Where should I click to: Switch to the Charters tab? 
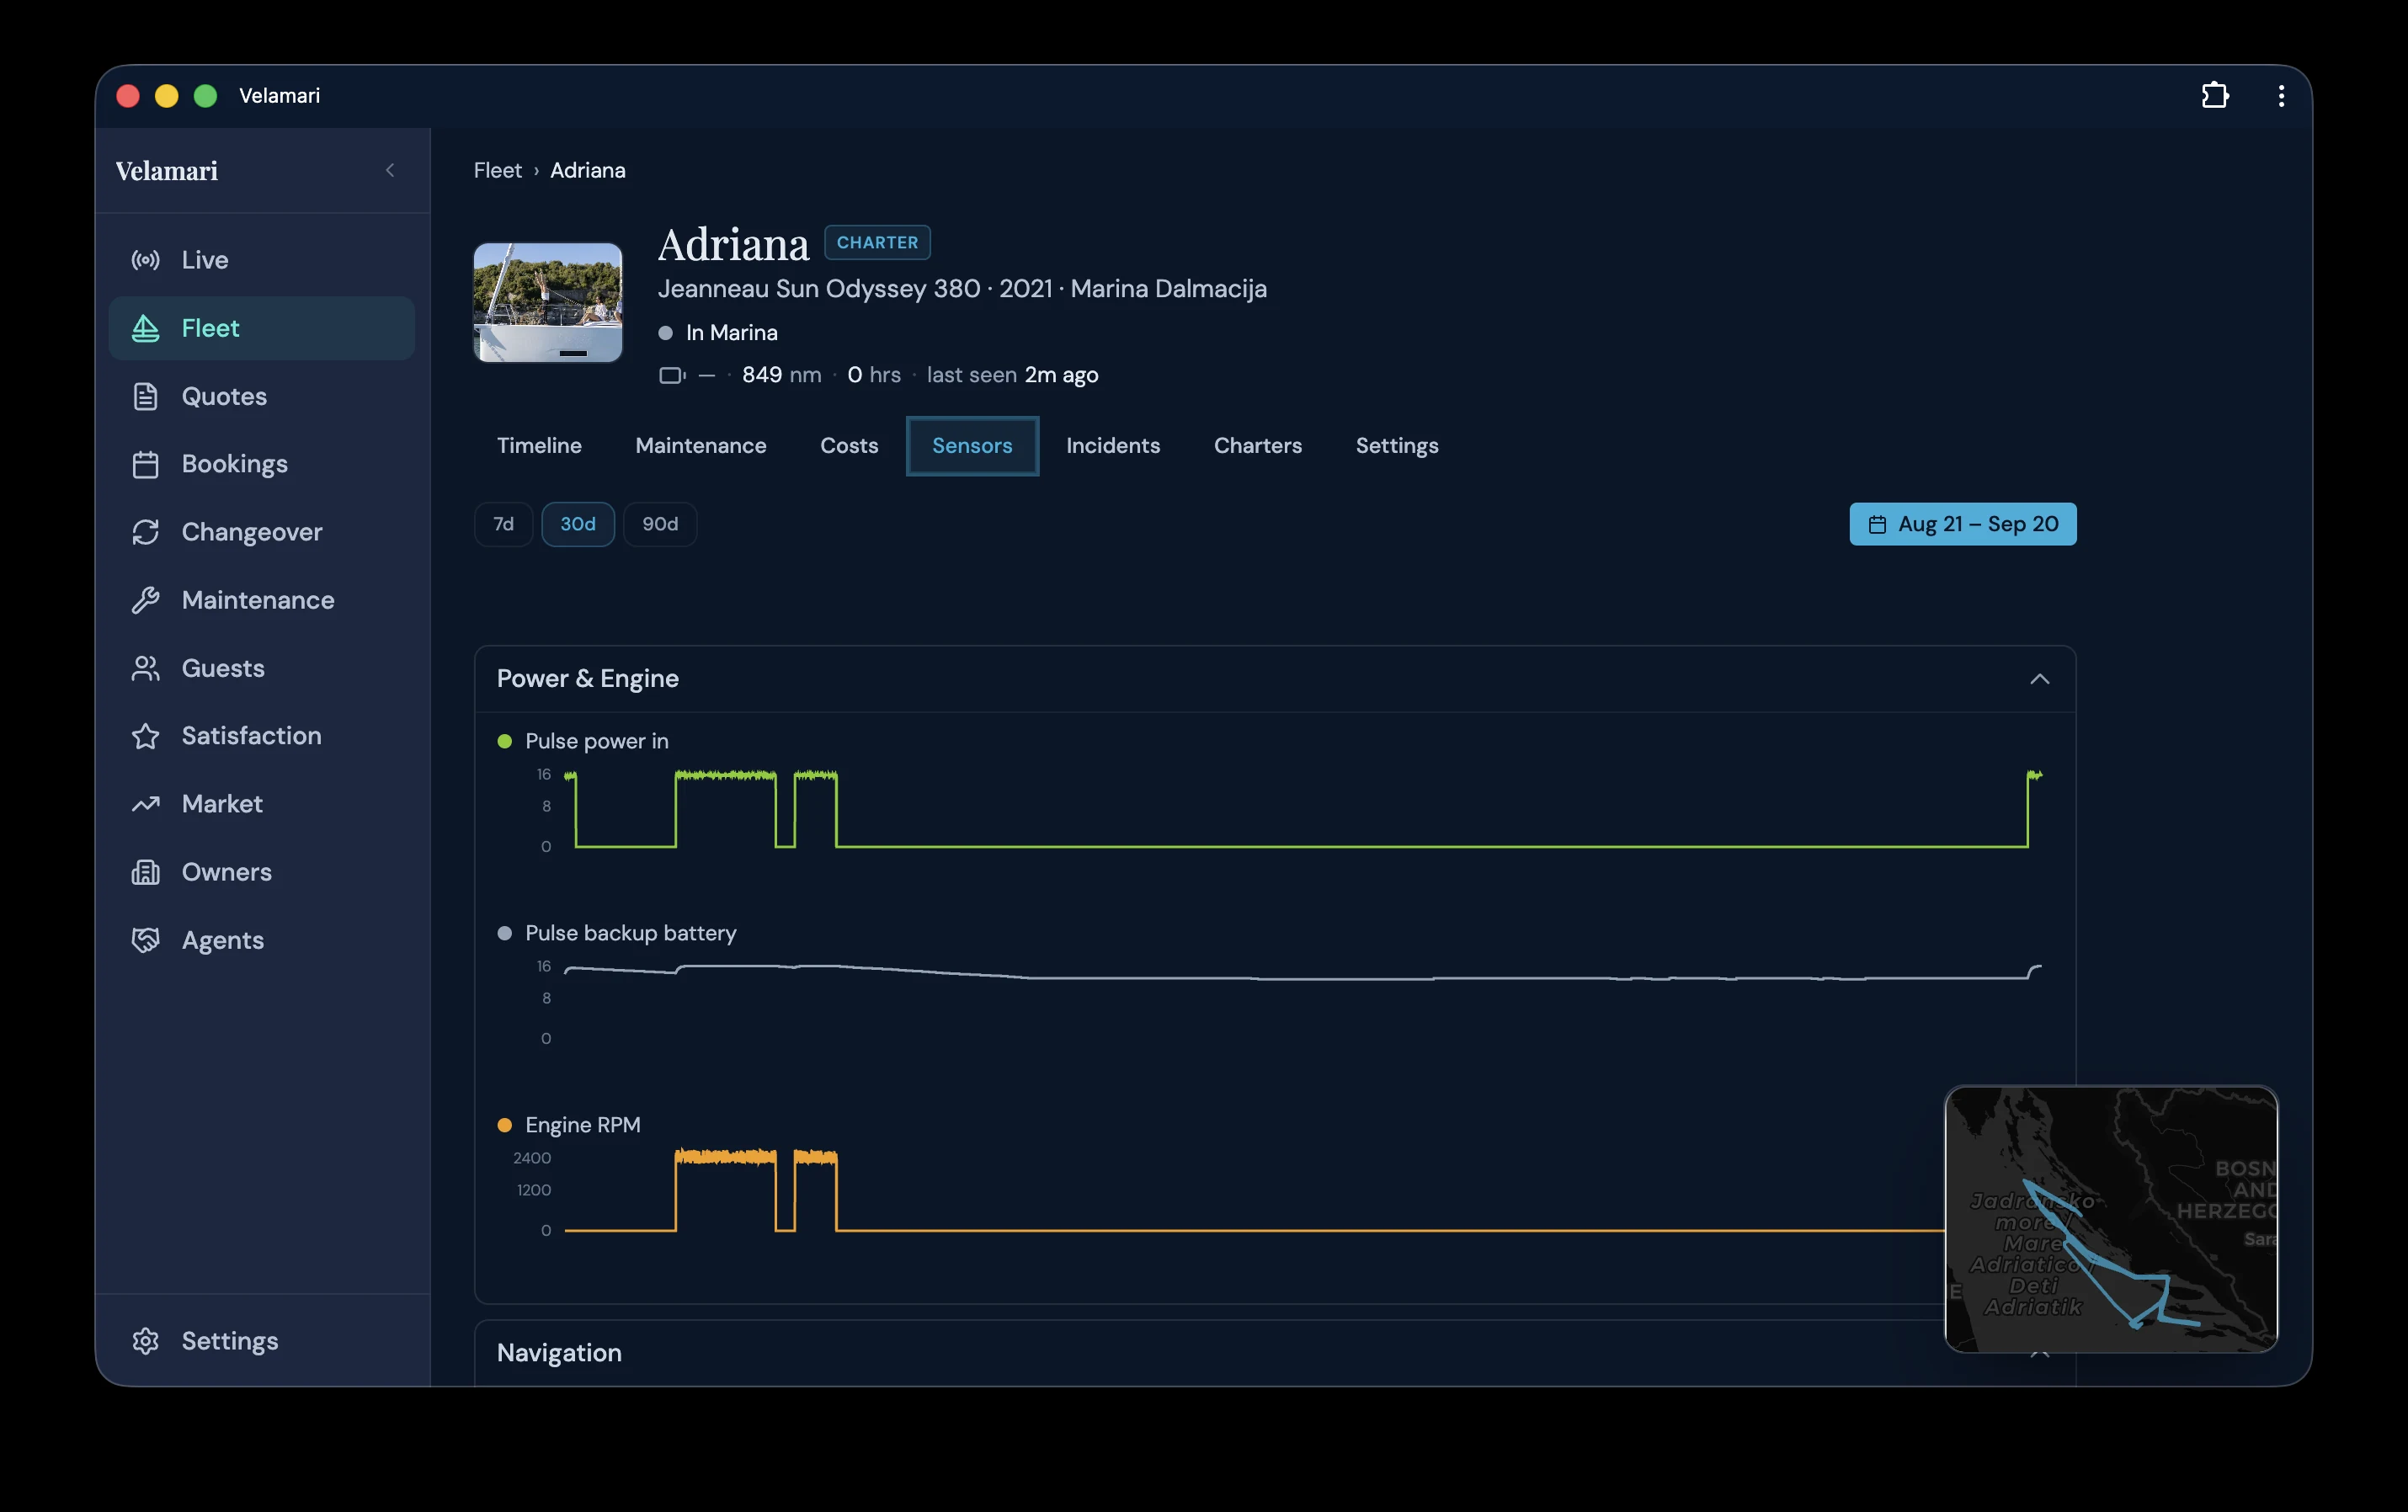point(1258,446)
